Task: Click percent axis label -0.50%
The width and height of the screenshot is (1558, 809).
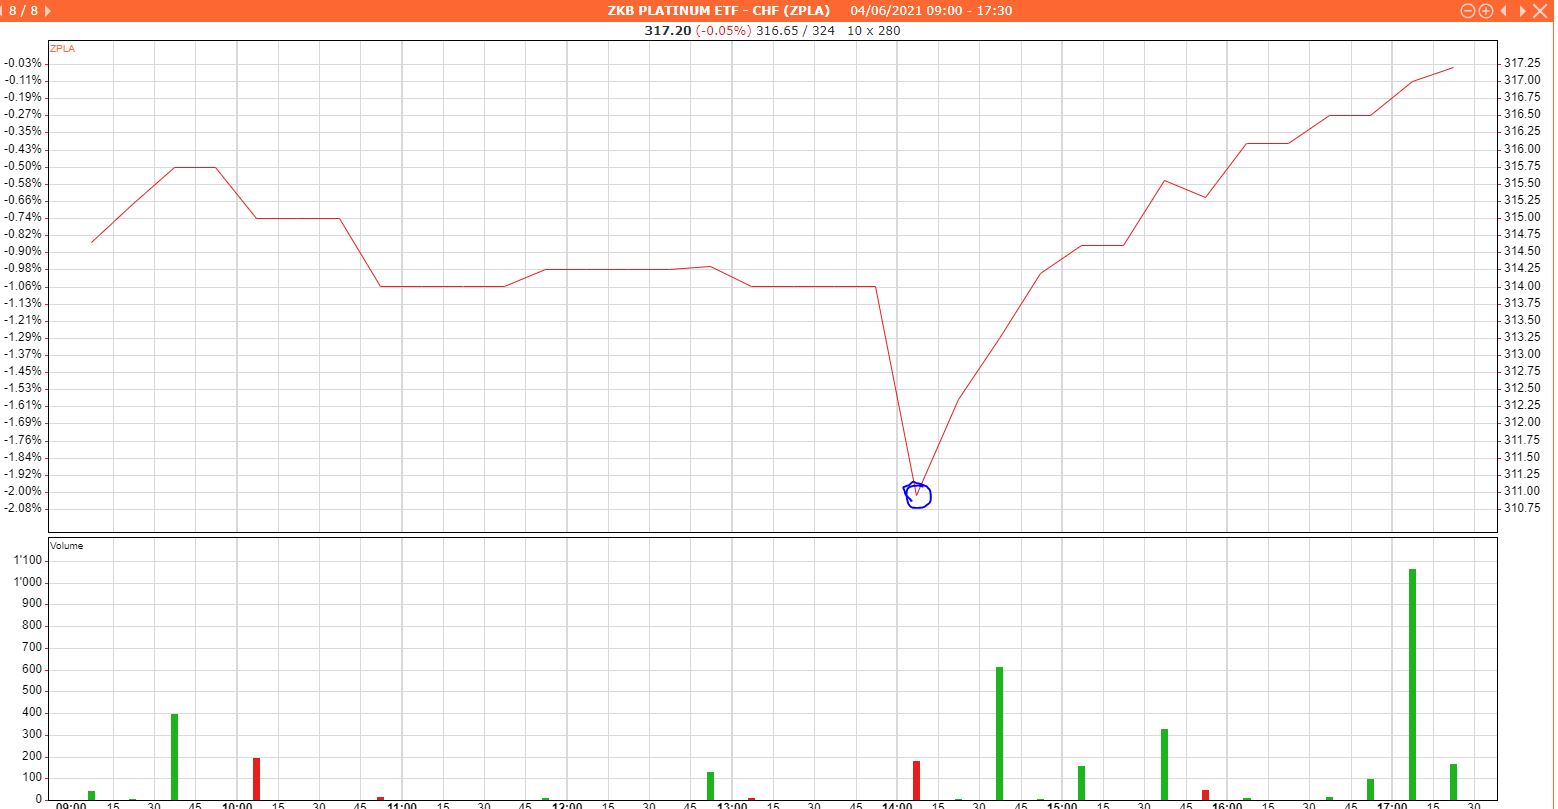Action: point(22,166)
